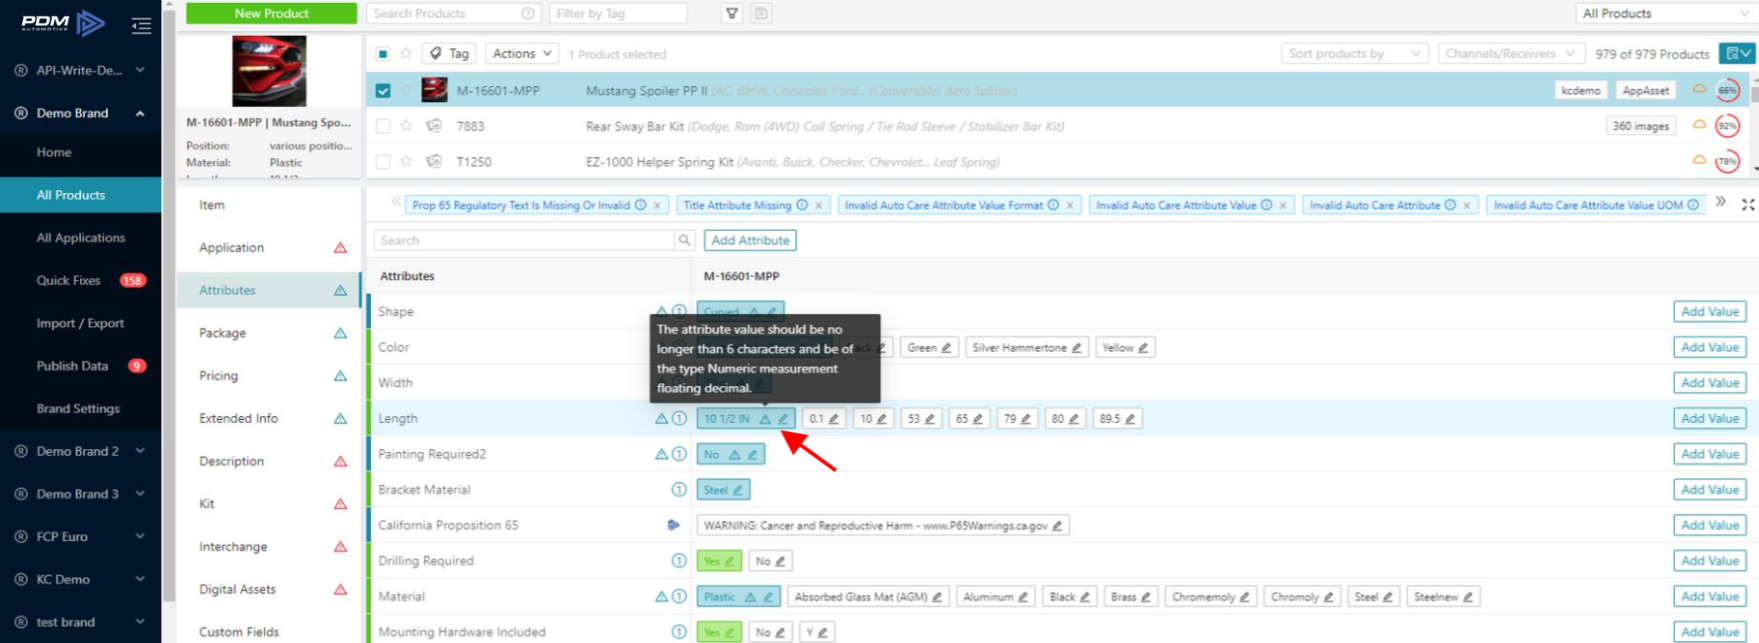This screenshot has width=1759, height=643.
Task: Remove the Title Attribute Missing filter chip
Action: (x=819, y=205)
